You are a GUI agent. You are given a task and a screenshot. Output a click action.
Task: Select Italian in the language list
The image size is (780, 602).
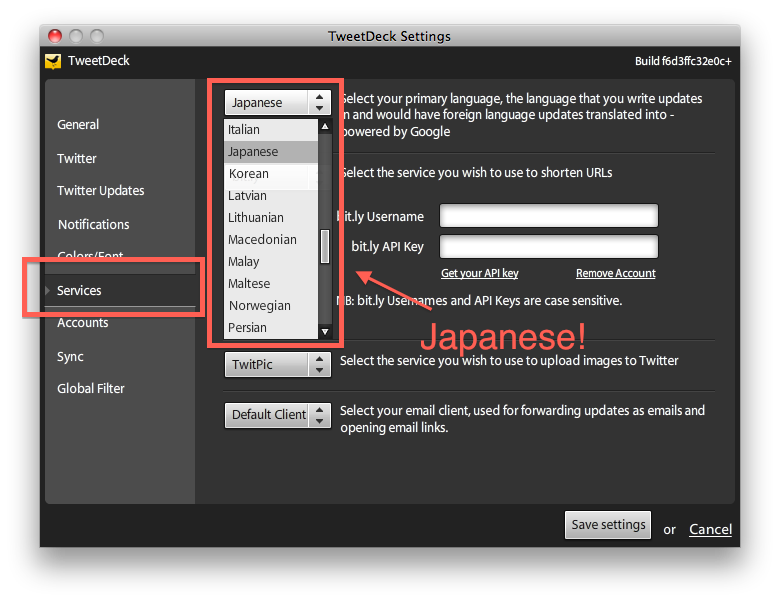coord(271,130)
